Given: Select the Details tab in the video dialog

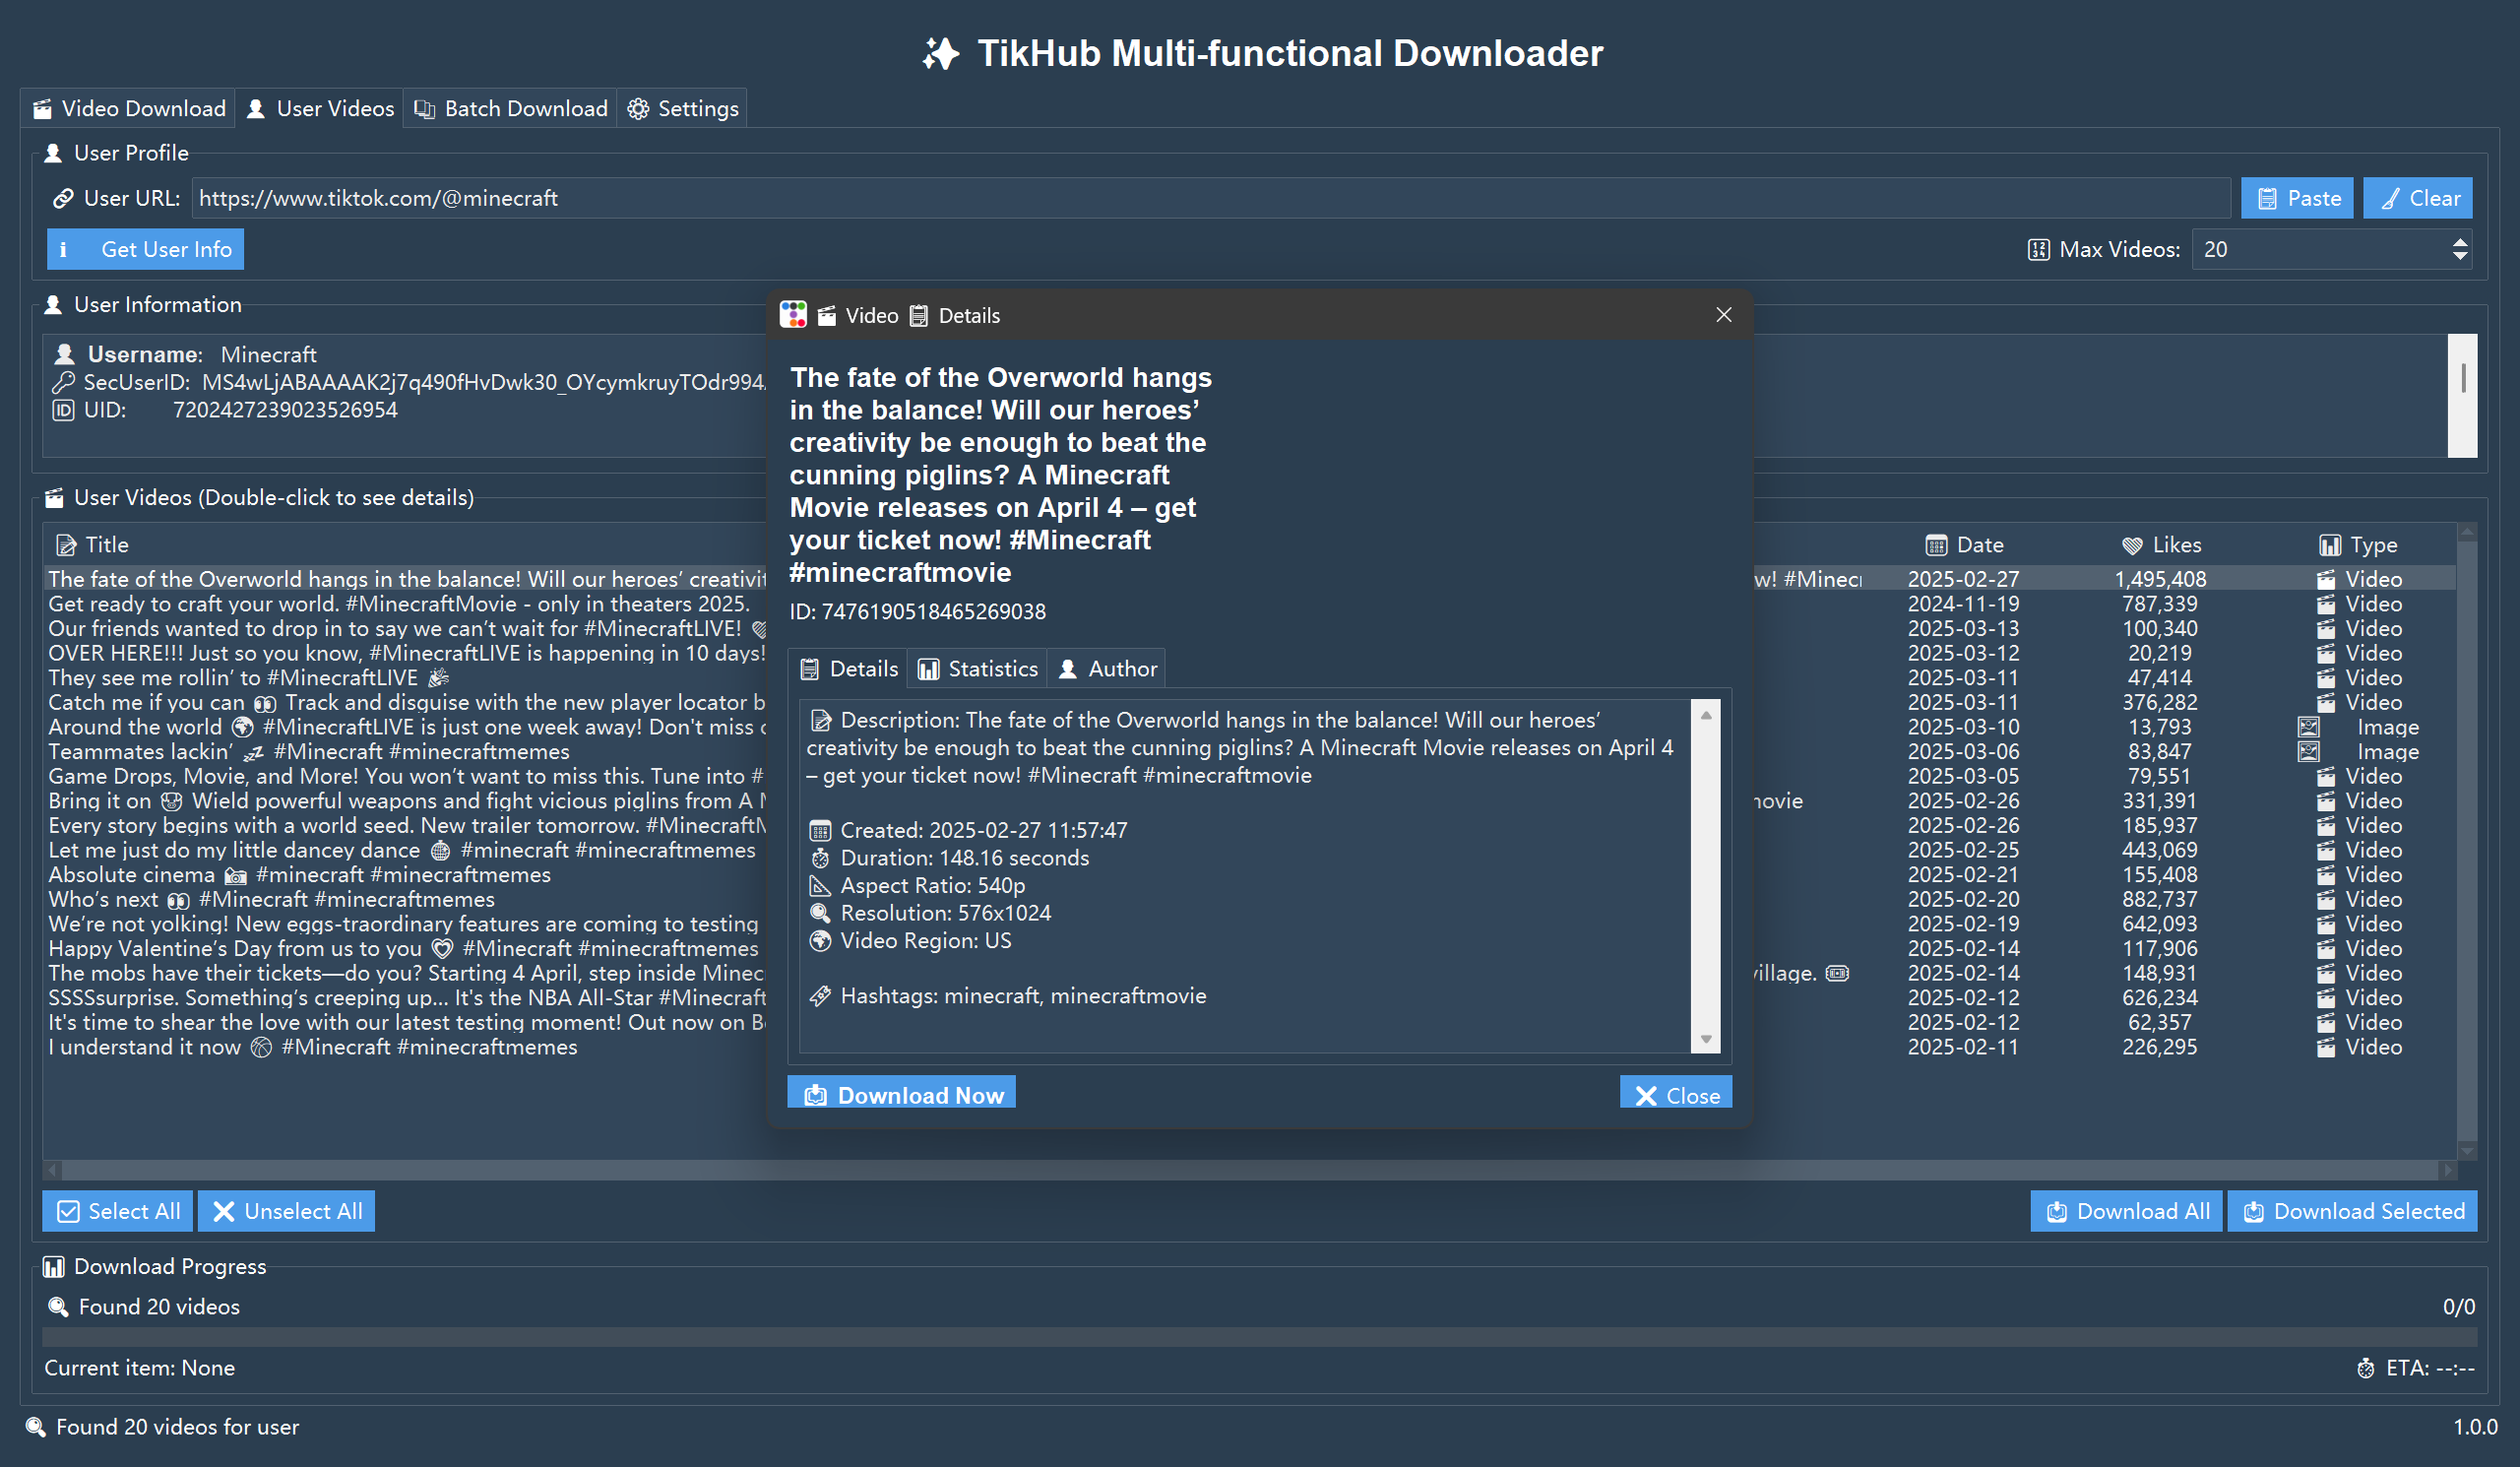Looking at the screenshot, I should tap(849, 669).
